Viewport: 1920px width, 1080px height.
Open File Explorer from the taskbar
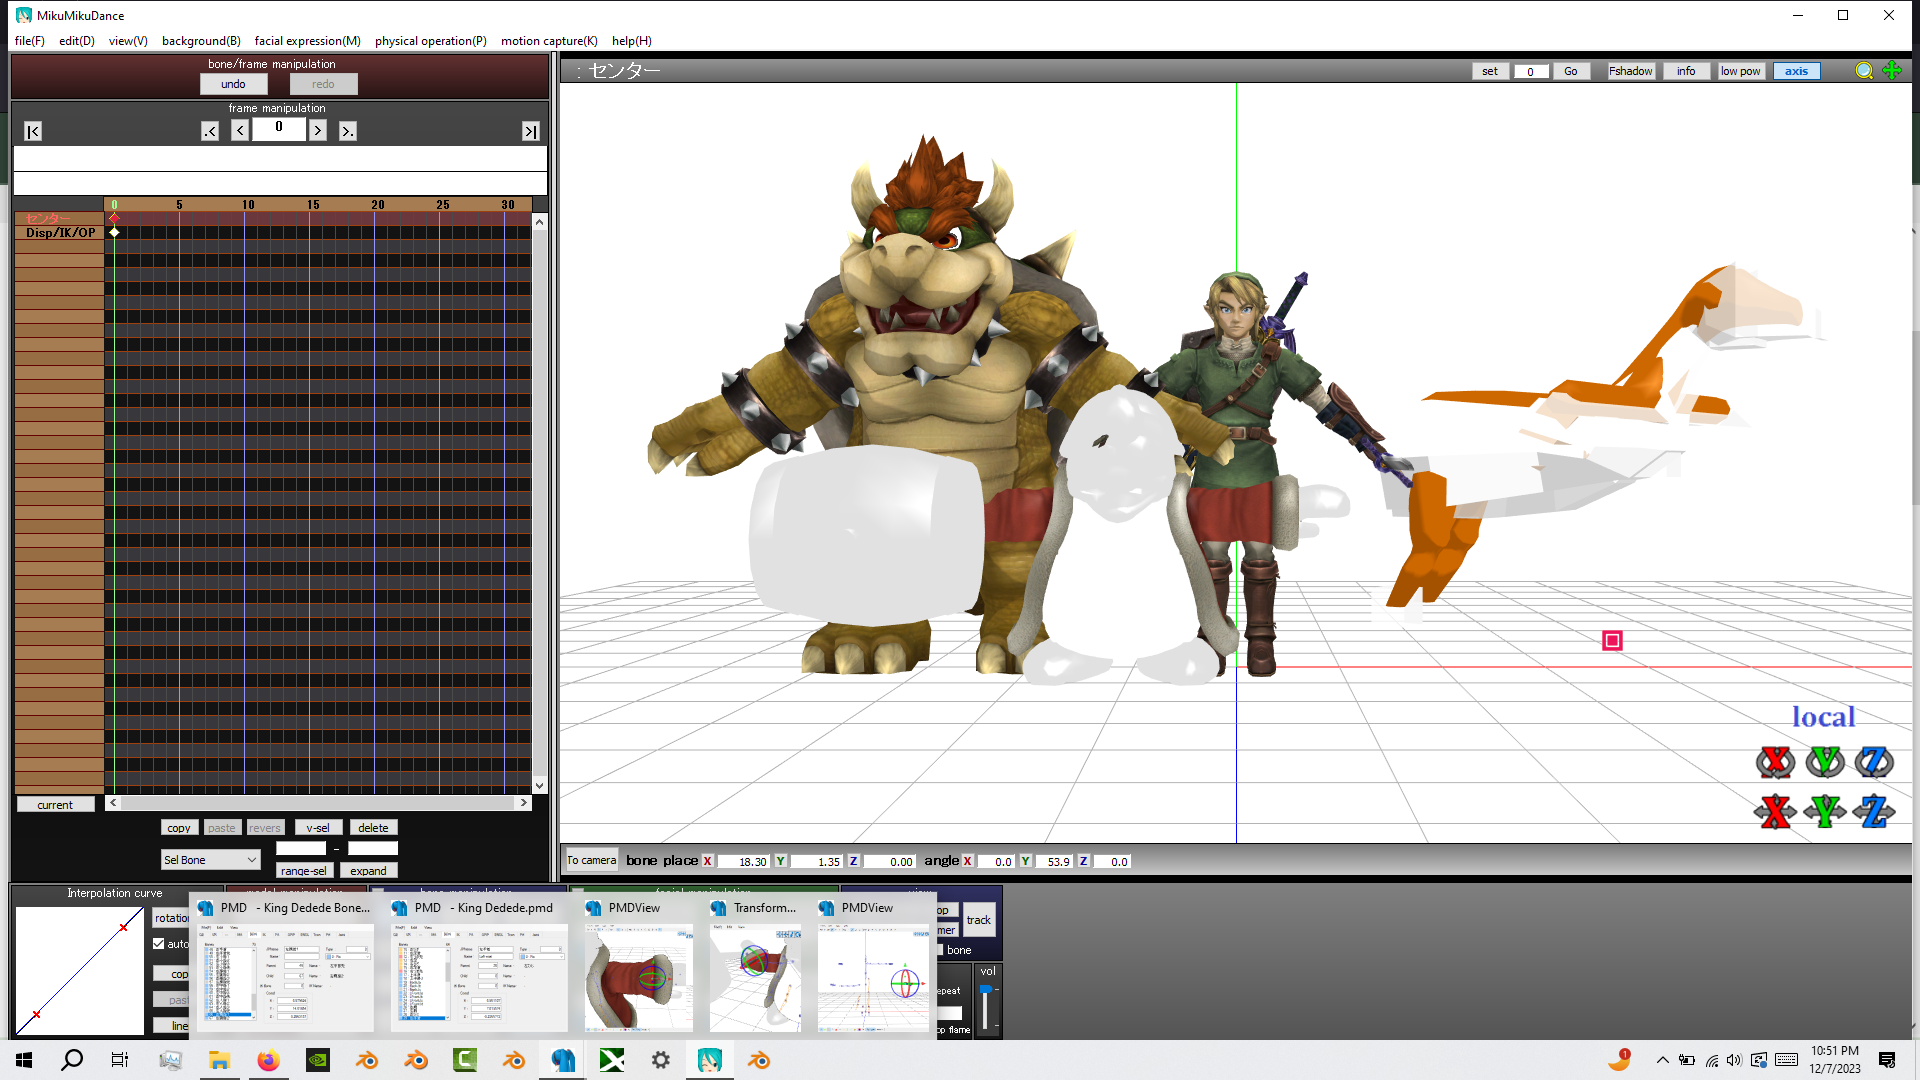(x=219, y=1060)
